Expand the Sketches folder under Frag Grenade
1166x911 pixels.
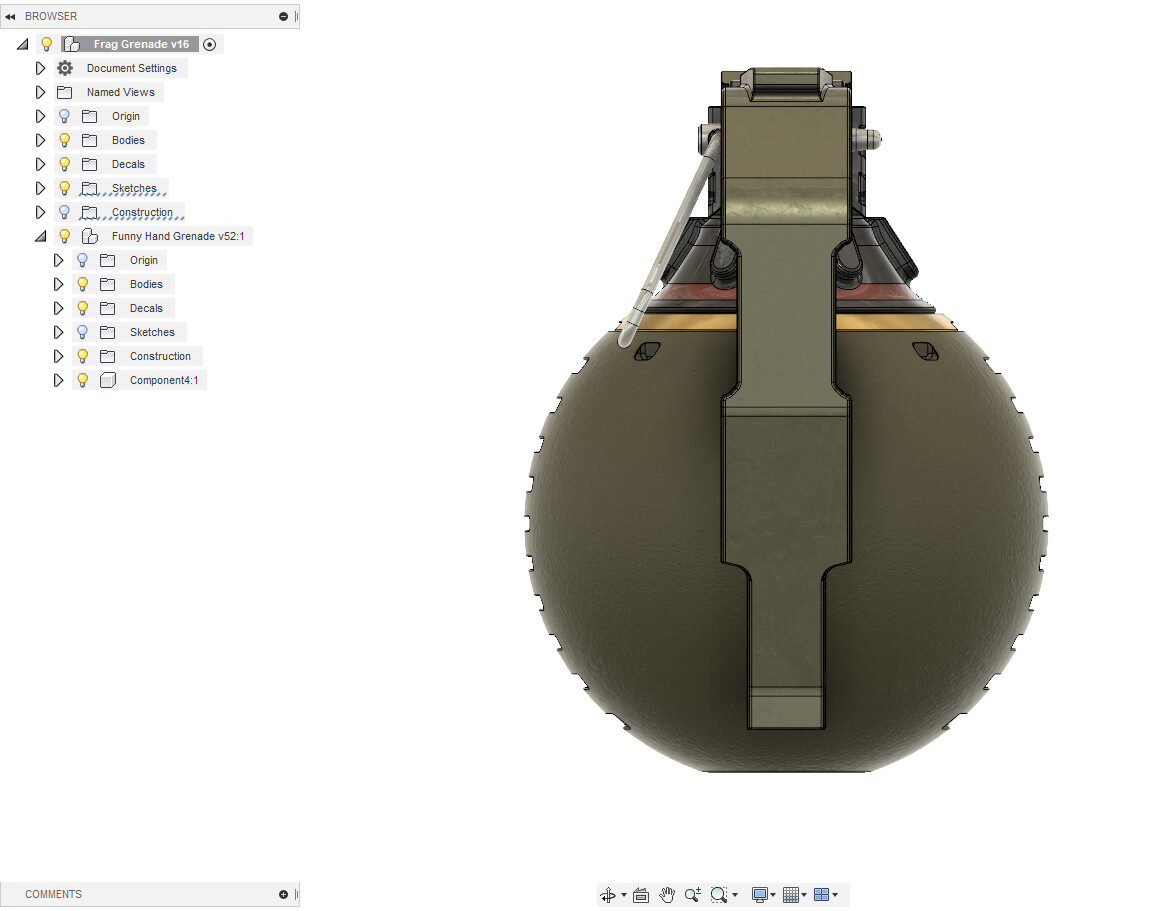click(x=39, y=188)
